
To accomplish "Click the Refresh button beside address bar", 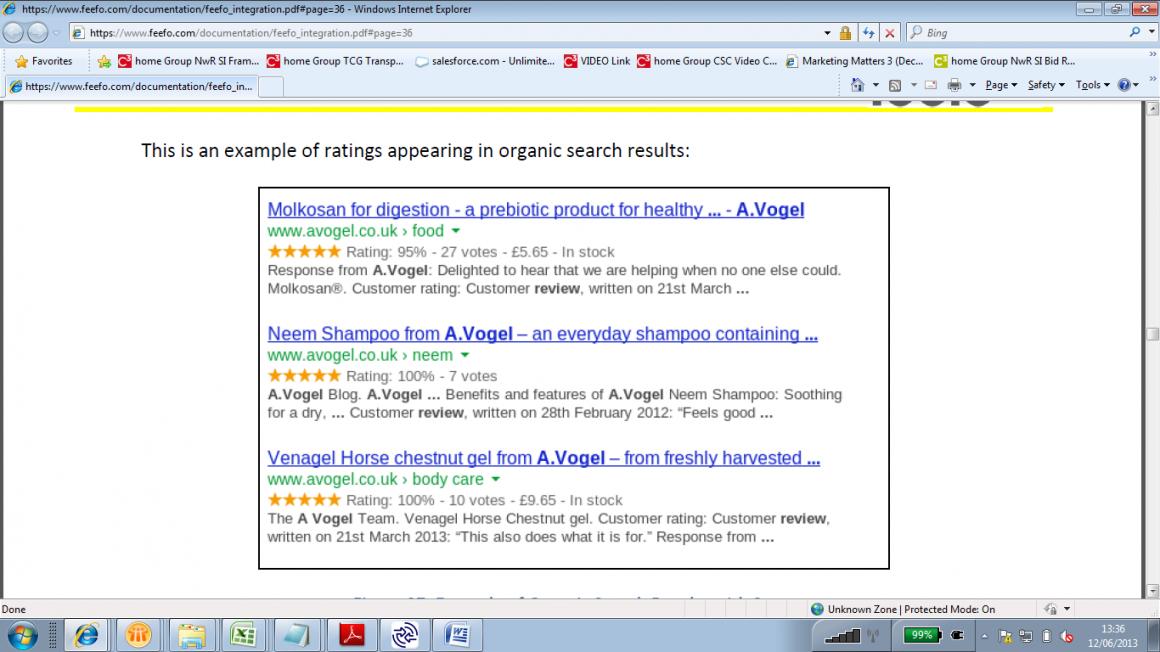I will 868,33.
